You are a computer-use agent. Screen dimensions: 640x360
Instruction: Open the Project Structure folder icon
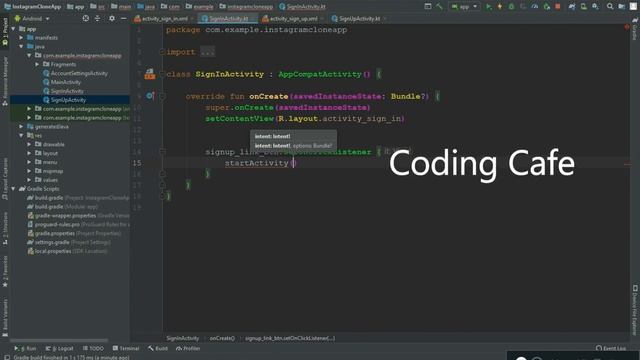622,7
